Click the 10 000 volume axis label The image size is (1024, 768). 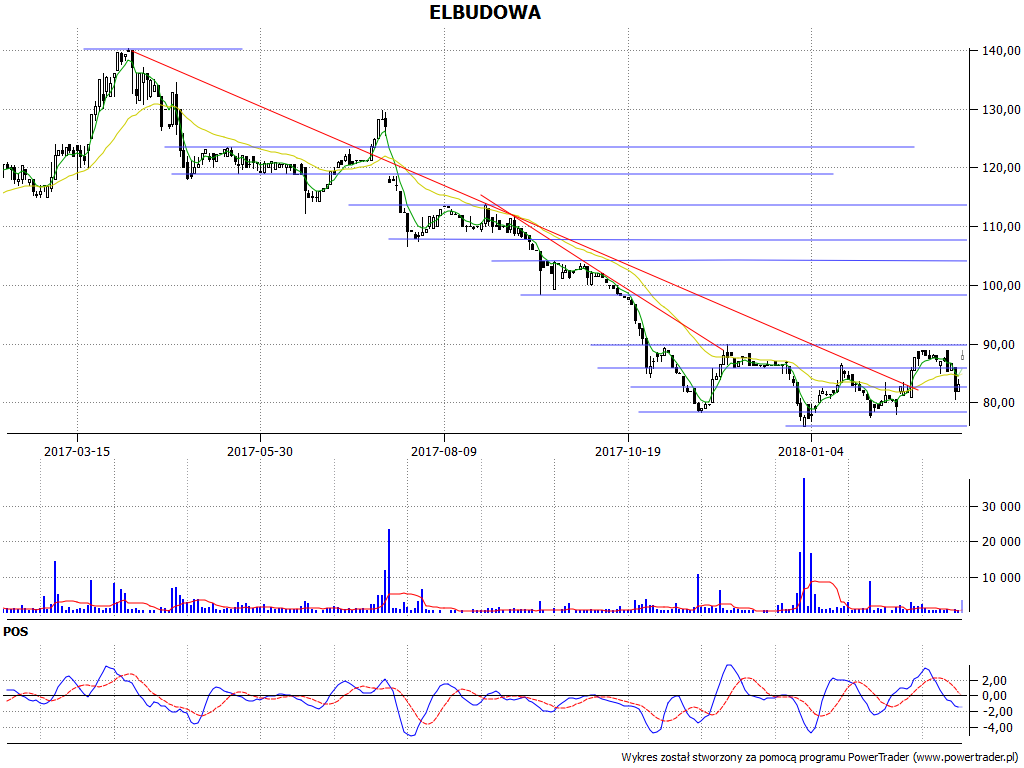click(1001, 577)
